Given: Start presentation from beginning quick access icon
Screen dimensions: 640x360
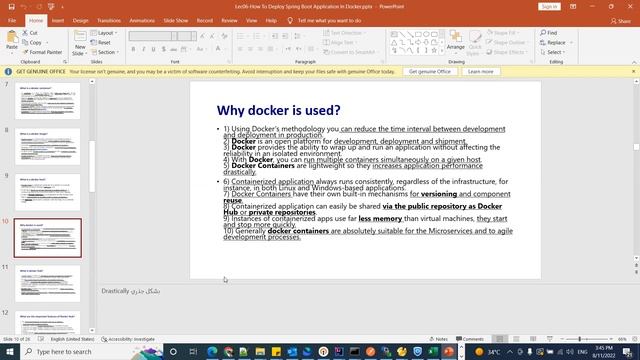Looking at the screenshot, I should click(51, 7).
